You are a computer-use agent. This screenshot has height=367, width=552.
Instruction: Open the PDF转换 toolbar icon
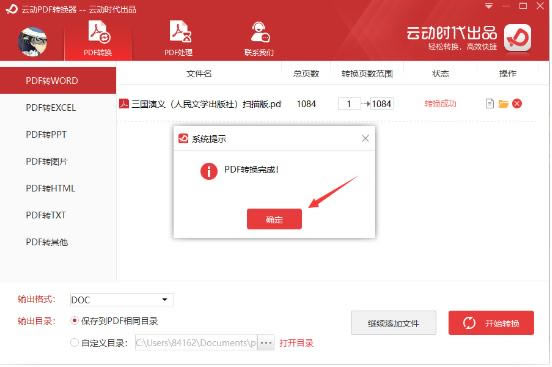coord(98,38)
